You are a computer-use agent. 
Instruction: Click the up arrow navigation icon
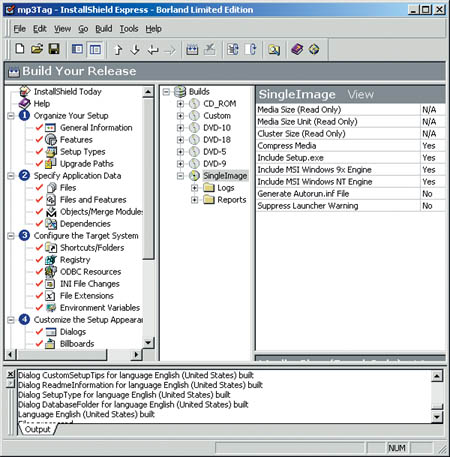point(118,50)
